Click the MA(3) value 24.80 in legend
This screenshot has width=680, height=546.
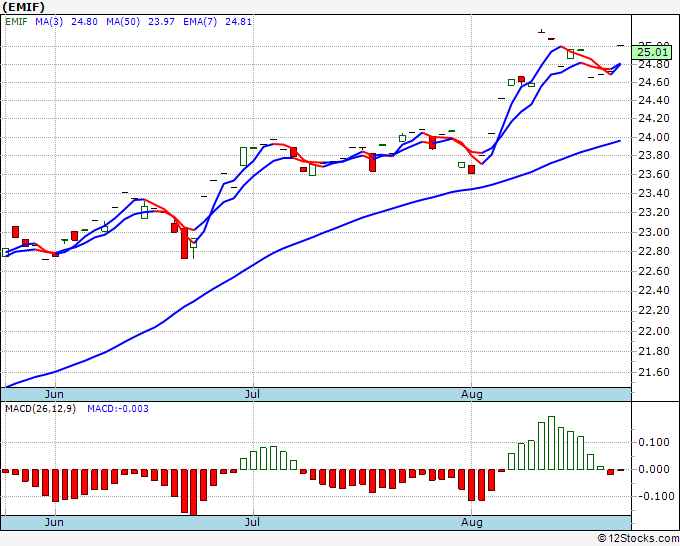point(84,22)
